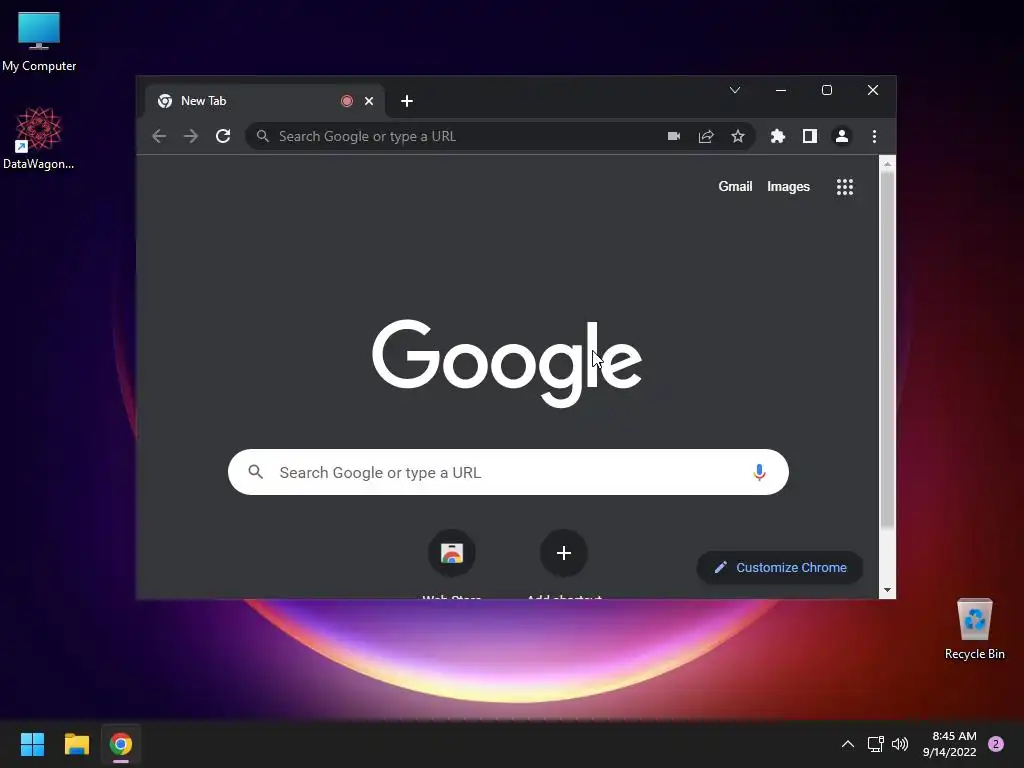This screenshot has height=768, width=1024.
Task: Click the Chrome taskbar icon
Action: click(121, 744)
